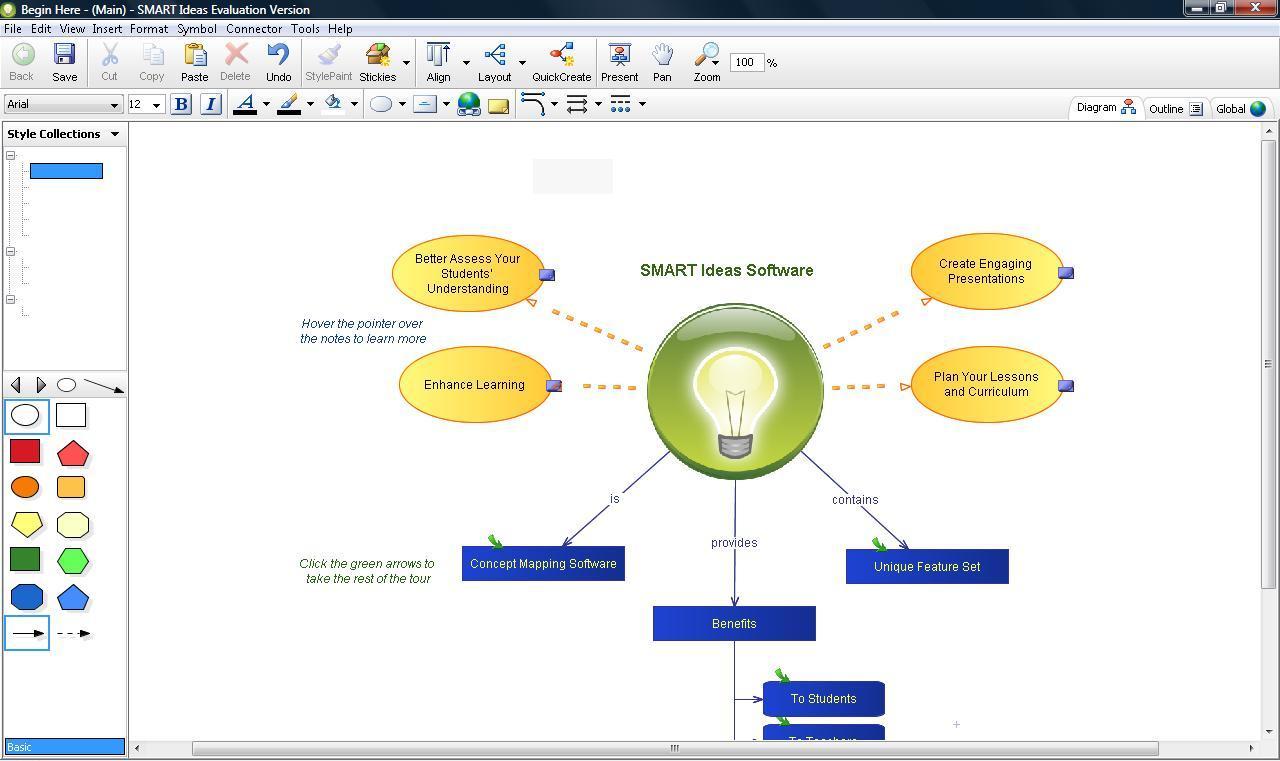This screenshot has height=761, width=1280.
Task: Click the To Students box
Action: tap(824, 699)
